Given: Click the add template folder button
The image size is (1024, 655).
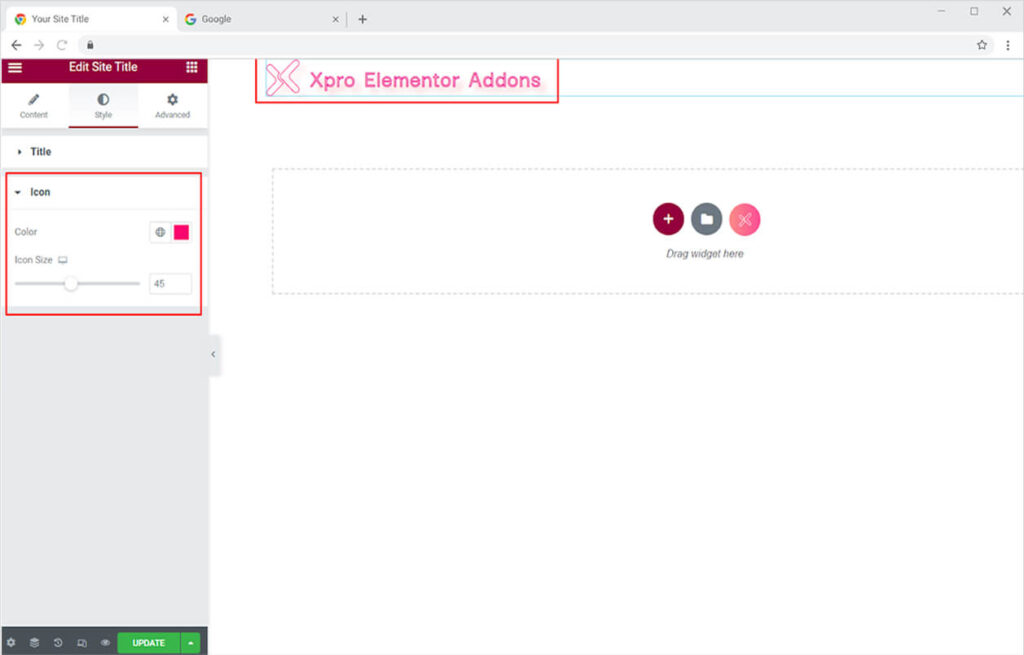Looking at the screenshot, I should [706, 219].
